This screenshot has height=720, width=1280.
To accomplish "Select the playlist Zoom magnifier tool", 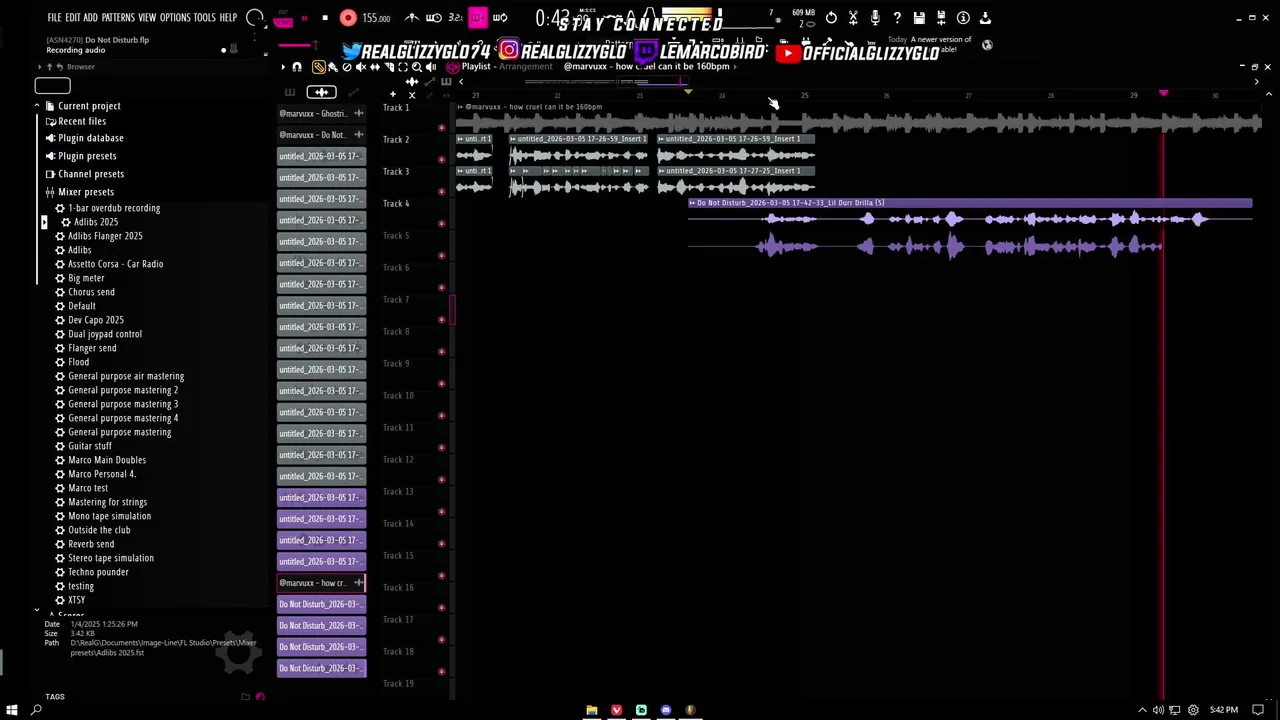I will click(x=417, y=67).
